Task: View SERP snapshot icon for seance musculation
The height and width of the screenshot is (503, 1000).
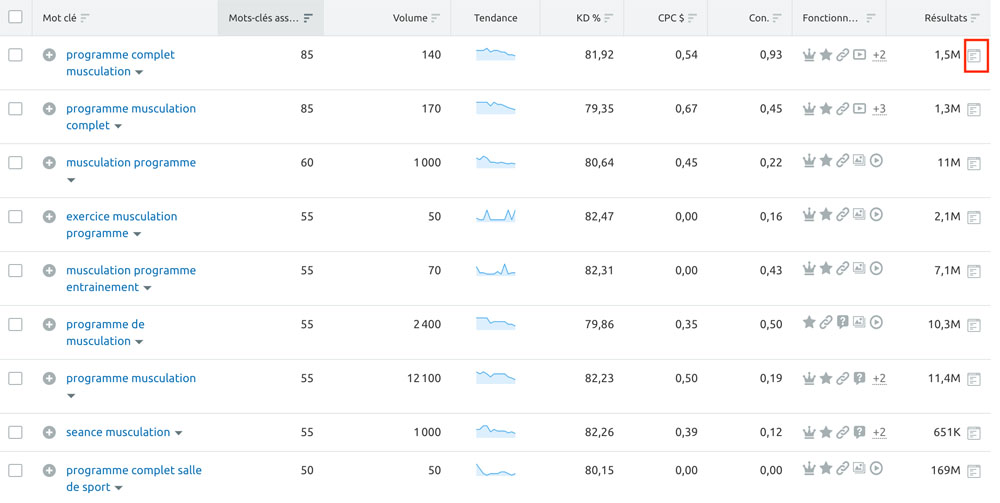Action: 974,434
